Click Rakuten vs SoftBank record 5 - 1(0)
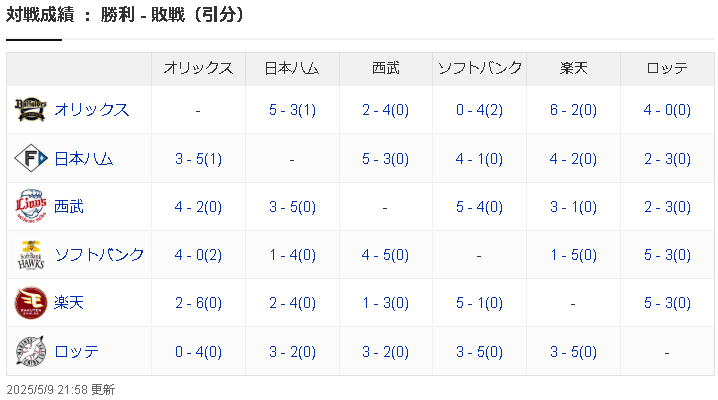 479,303
